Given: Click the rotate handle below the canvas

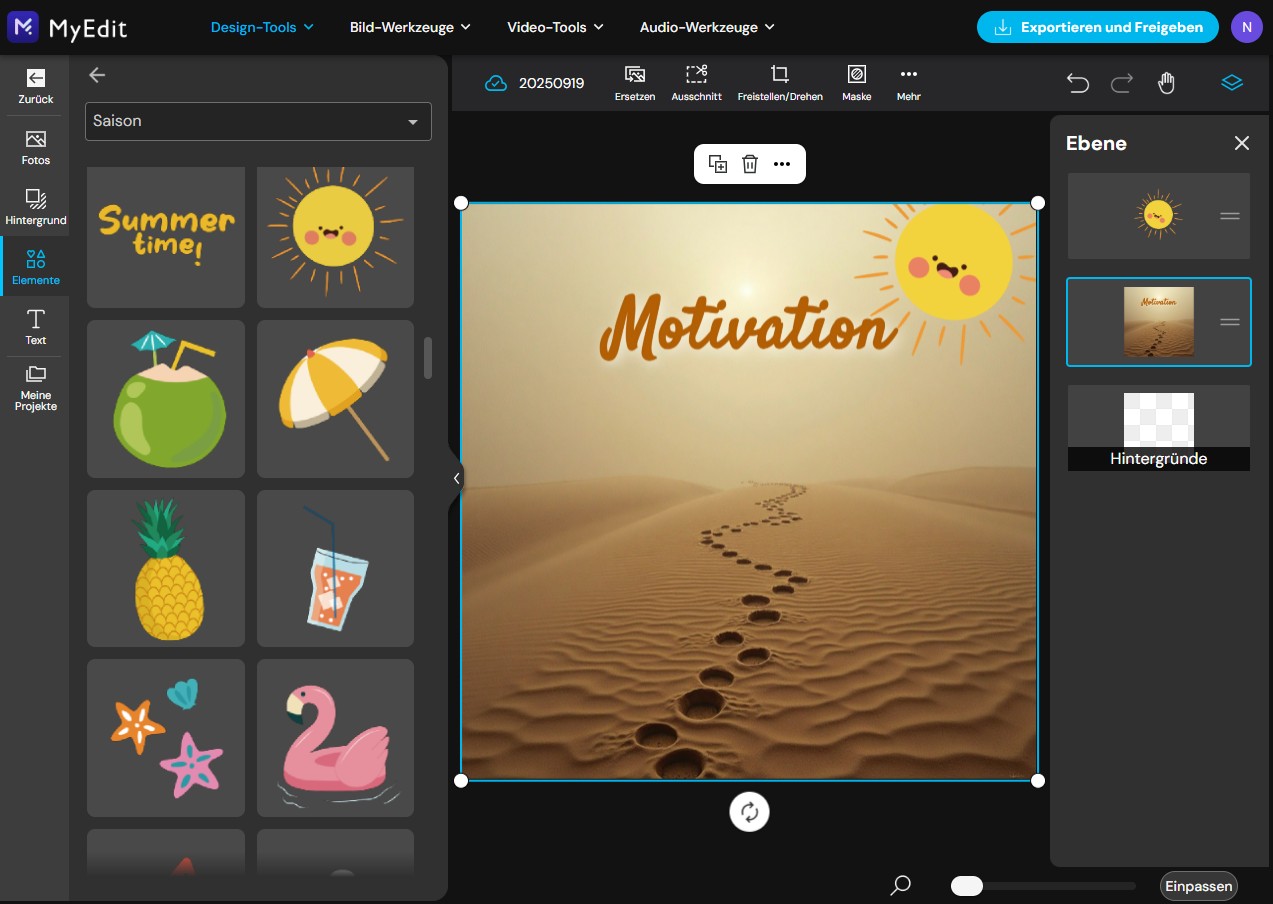Looking at the screenshot, I should tap(750, 812).
